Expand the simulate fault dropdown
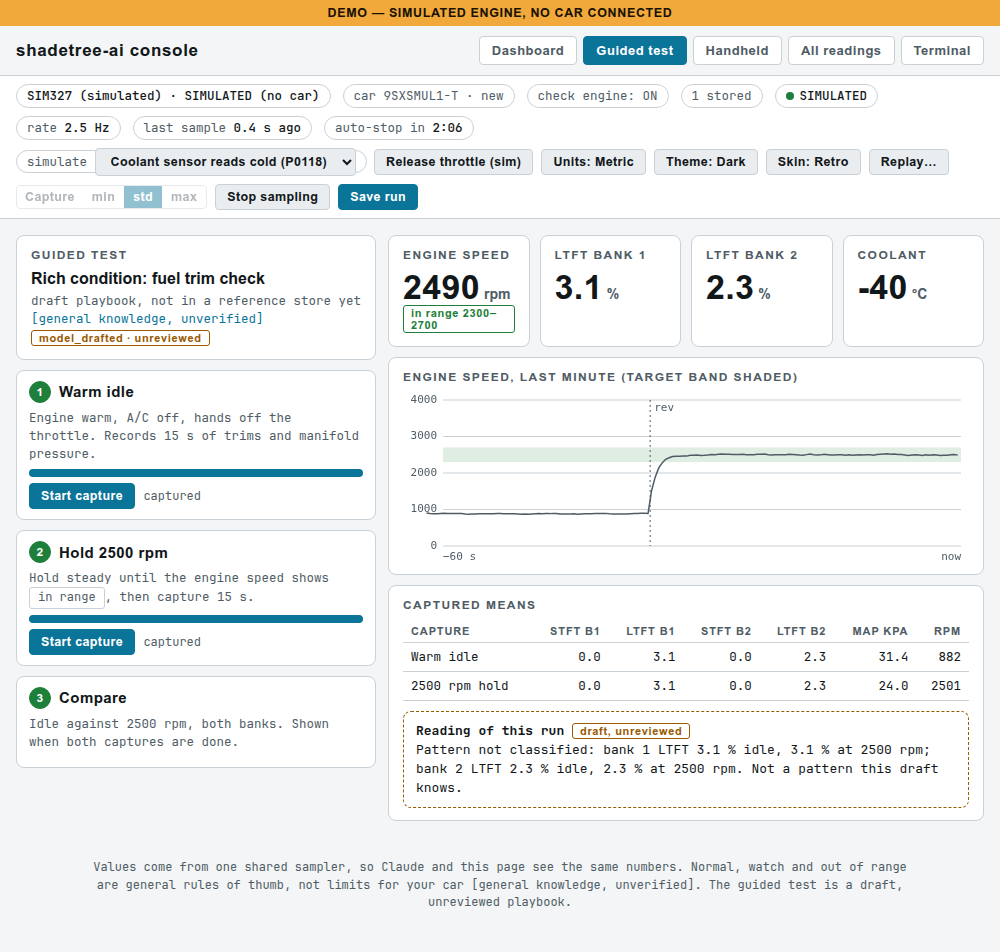 coord(226,162)
